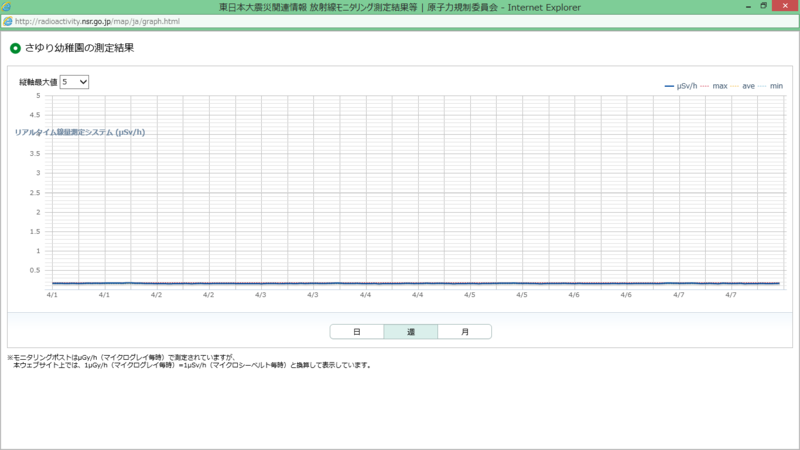This screenshot has height=450, width=800.
Task: Close the Internet Explorer window
Action: (x=785, y=6)
